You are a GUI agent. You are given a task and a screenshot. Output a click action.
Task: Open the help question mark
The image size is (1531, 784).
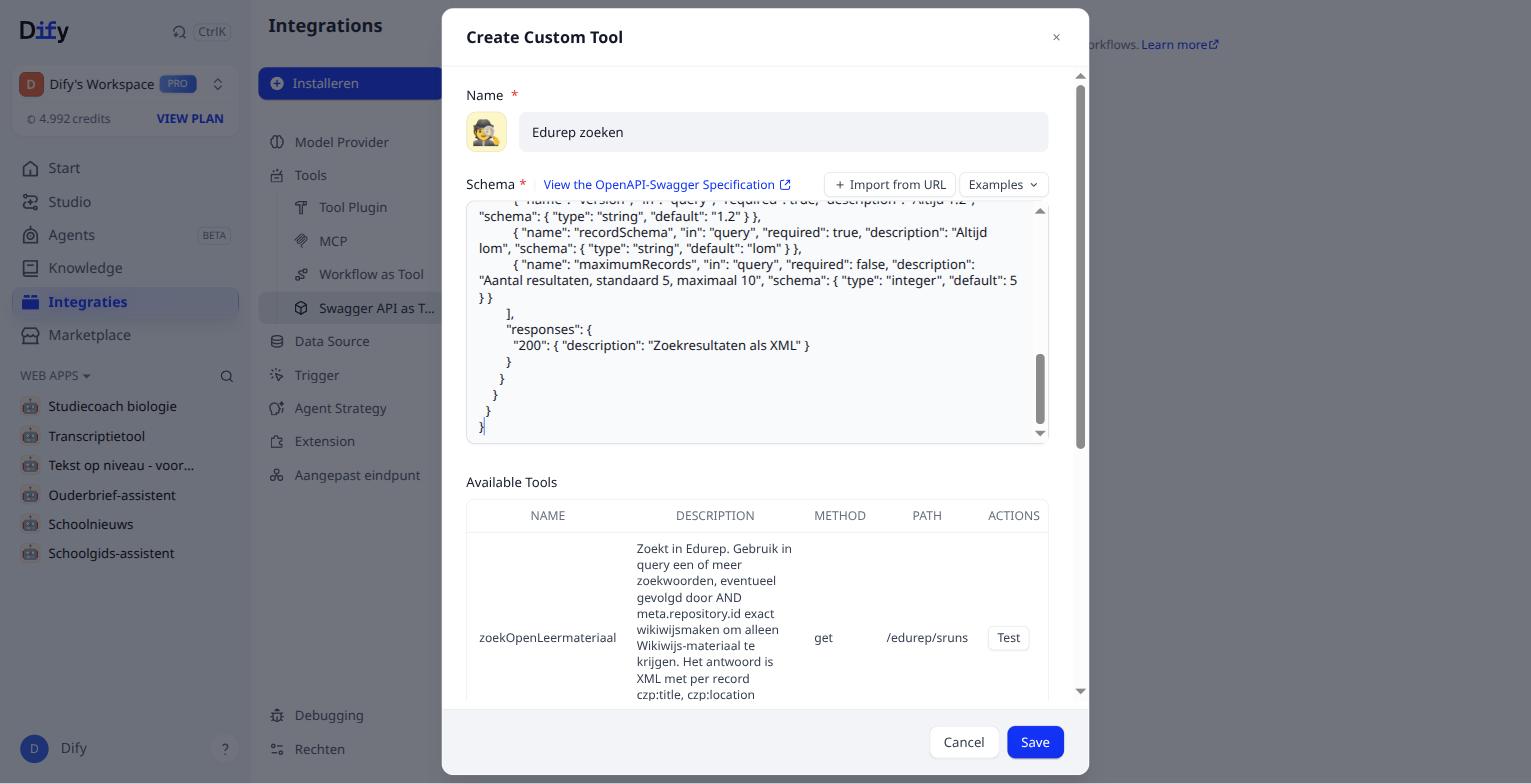click(225, 749)
